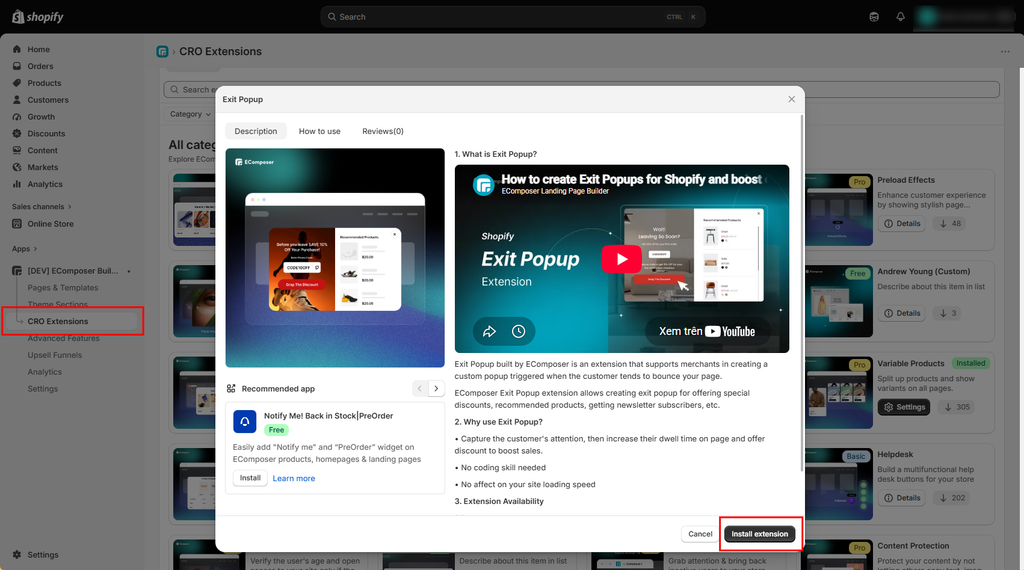Open Learn more link
The height and width of the screenshot is (570, 1024).
tap(293, 479)
